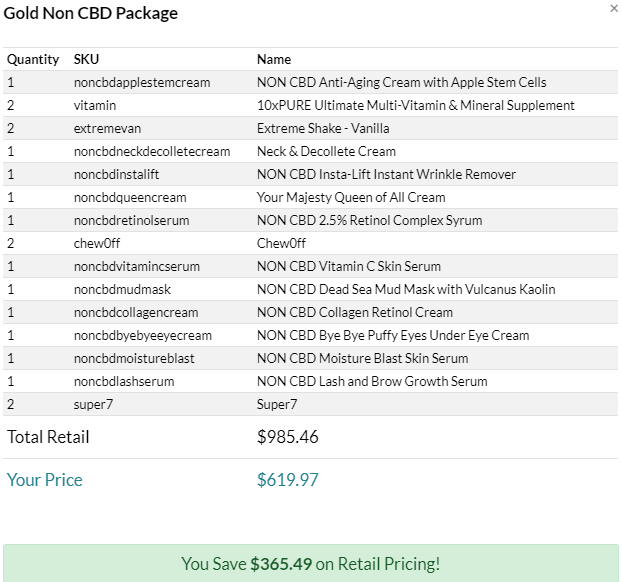Click the noncbdinstalift SKU text

click(x=116, y=175)
